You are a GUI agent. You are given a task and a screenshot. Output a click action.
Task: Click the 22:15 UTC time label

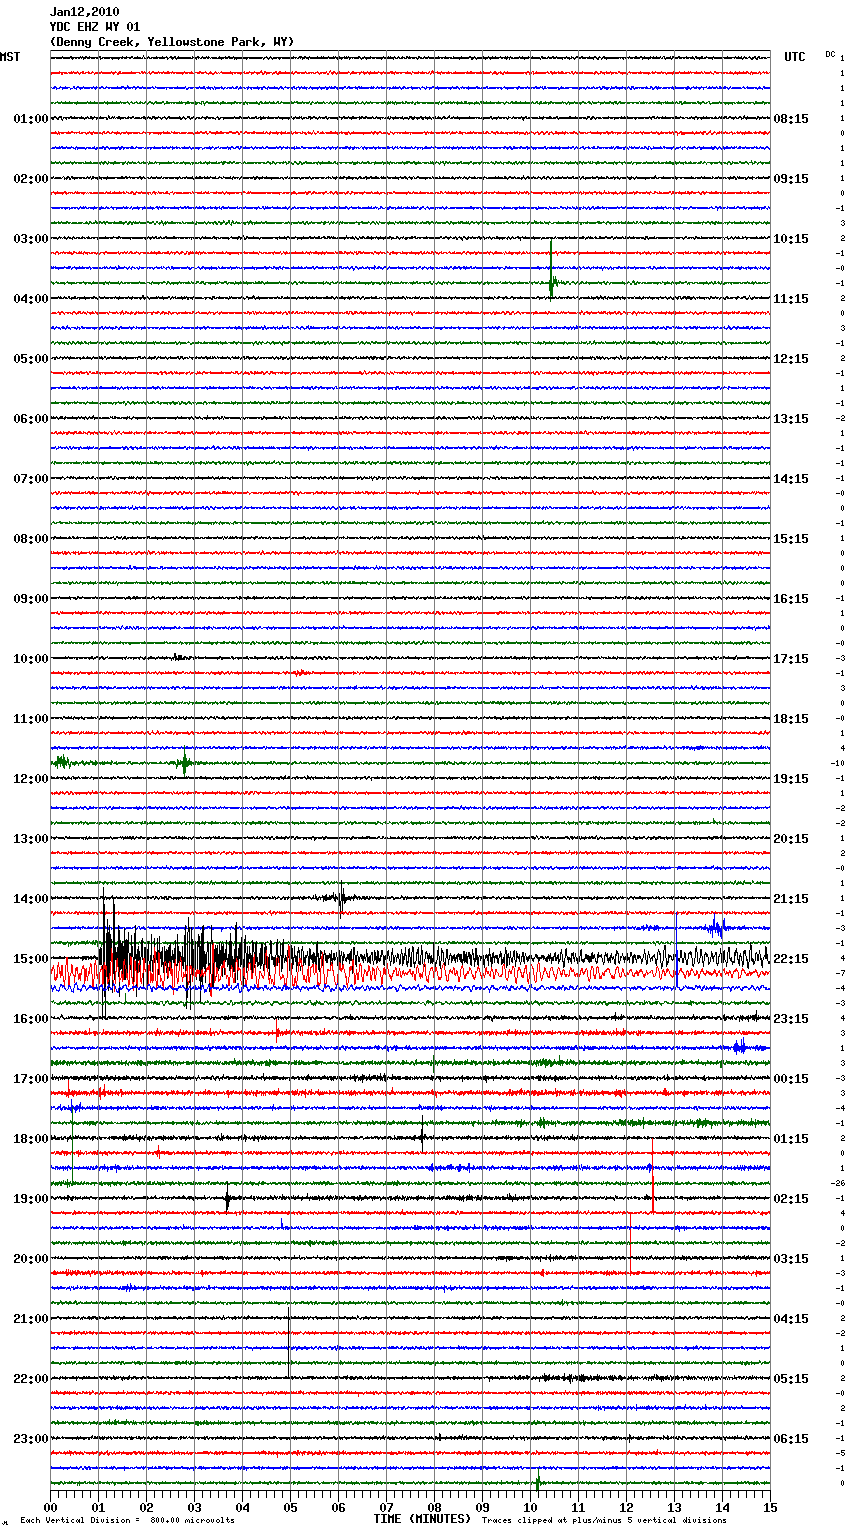(791, 959)
